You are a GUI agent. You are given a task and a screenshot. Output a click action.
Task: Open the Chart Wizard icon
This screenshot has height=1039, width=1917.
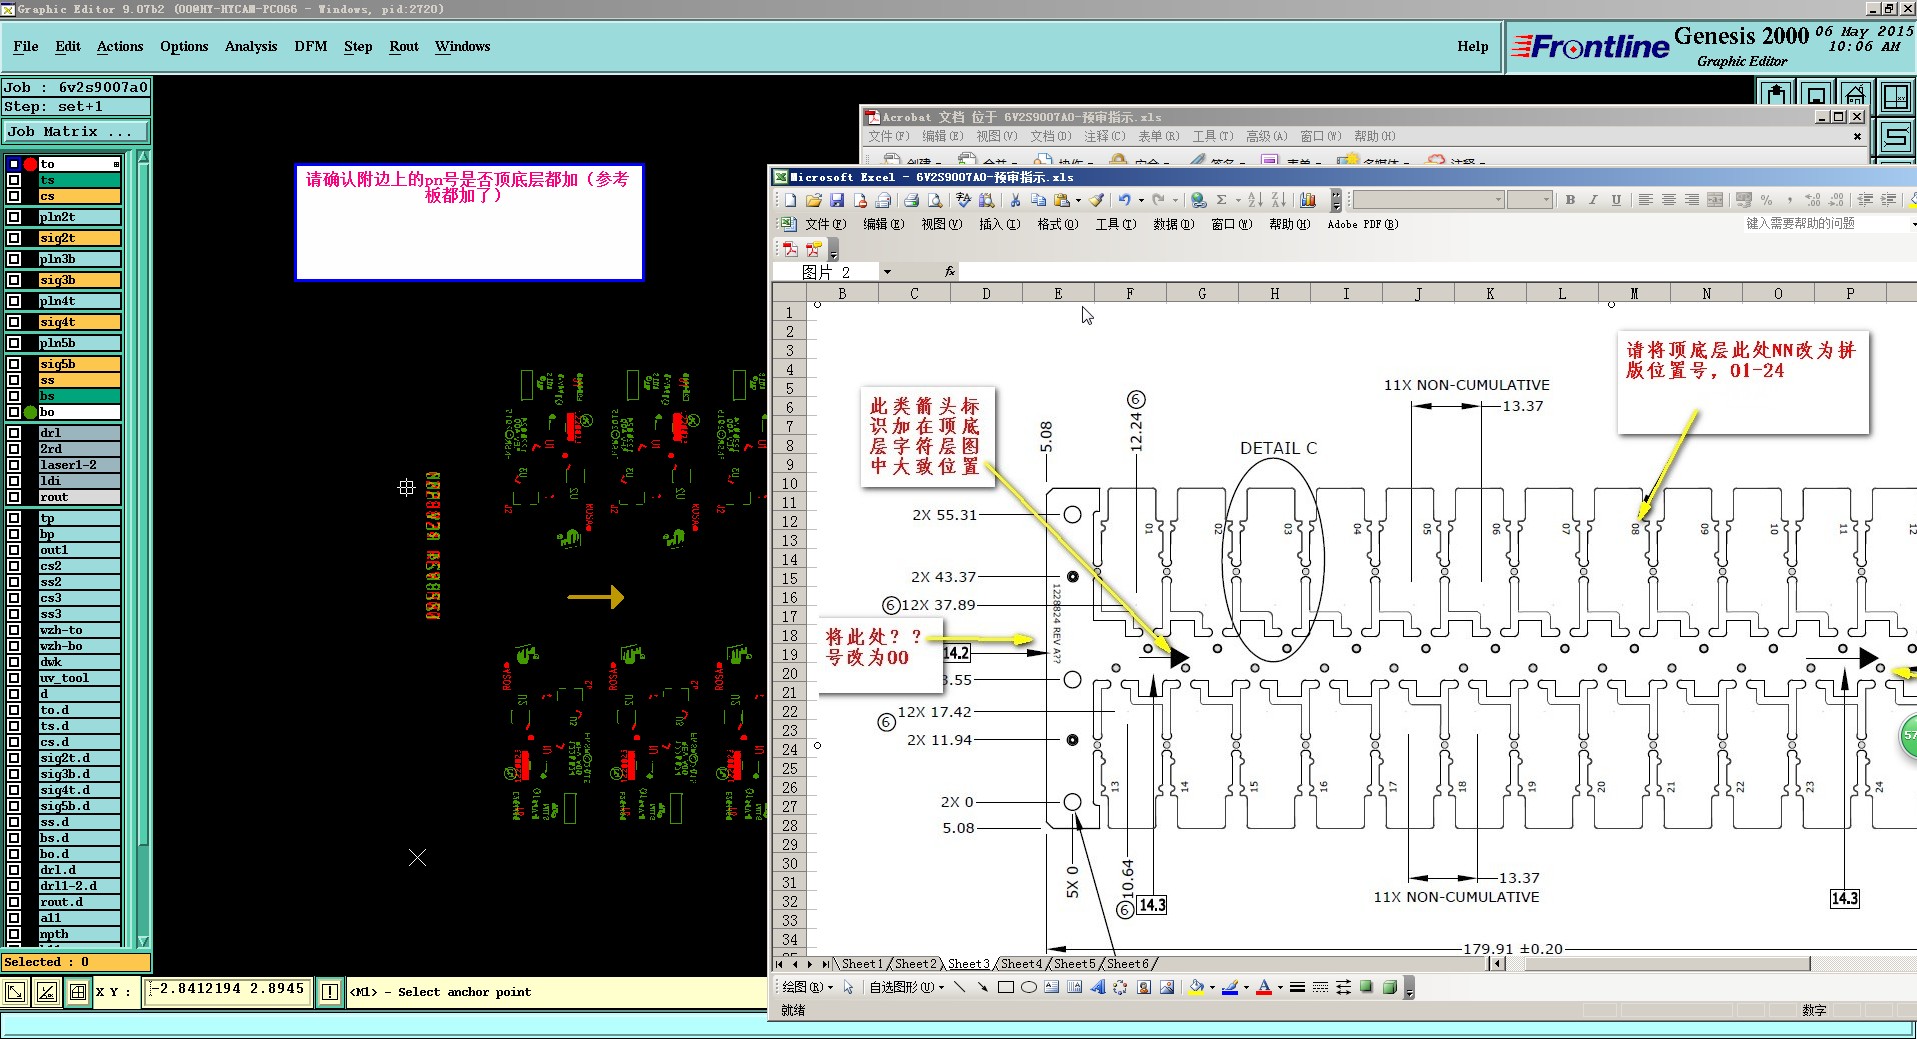(x=1307, y=201)
